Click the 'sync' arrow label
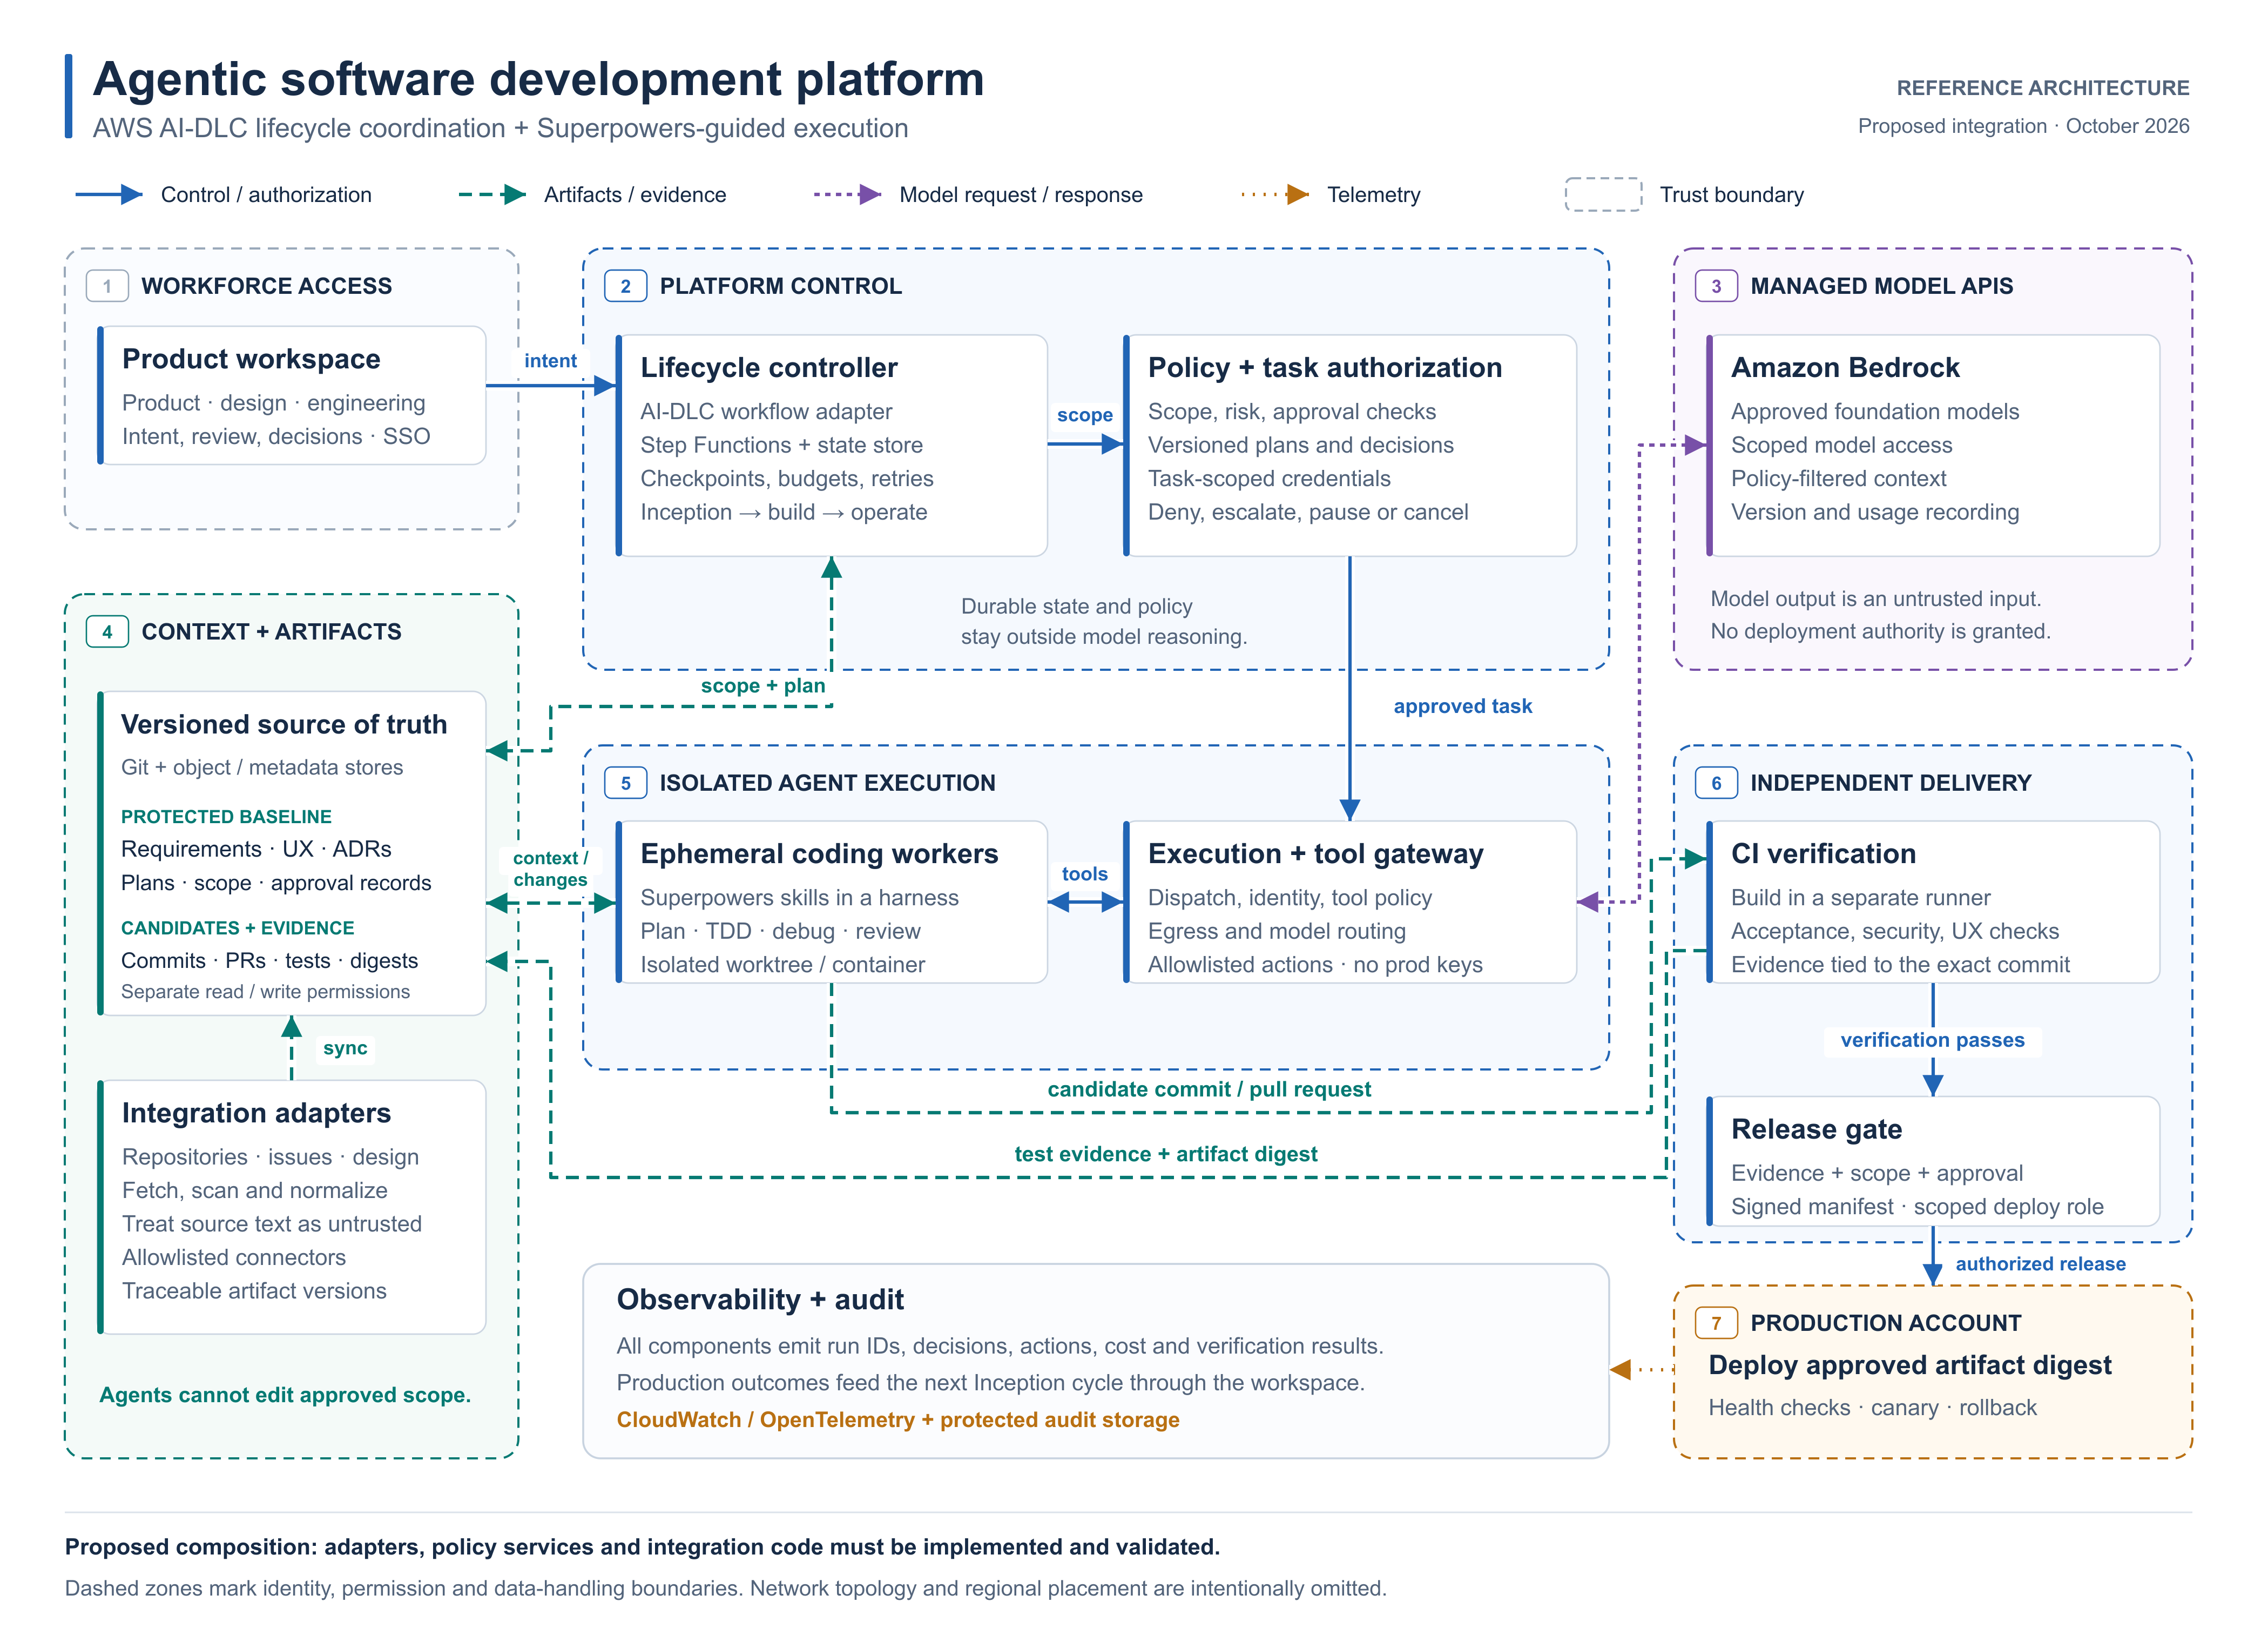 (x=345, y=1048)
